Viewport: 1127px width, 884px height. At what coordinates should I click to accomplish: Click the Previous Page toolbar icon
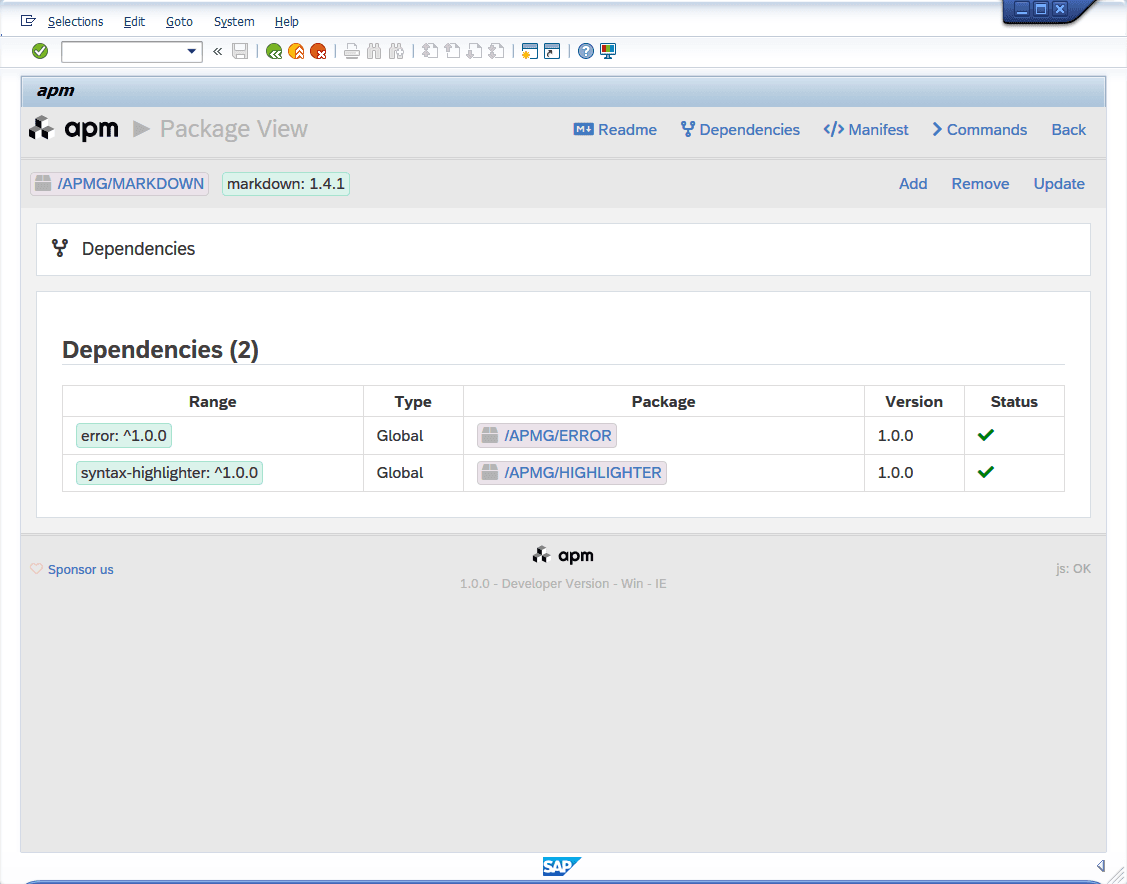[452, 51]
